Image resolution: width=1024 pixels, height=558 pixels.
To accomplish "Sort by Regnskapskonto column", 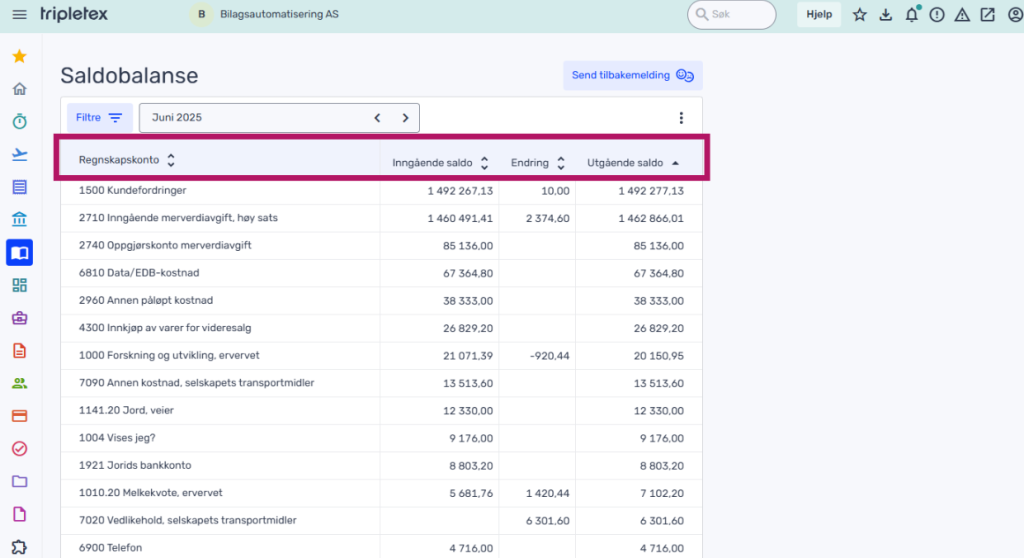I will [x=127, y=160].
